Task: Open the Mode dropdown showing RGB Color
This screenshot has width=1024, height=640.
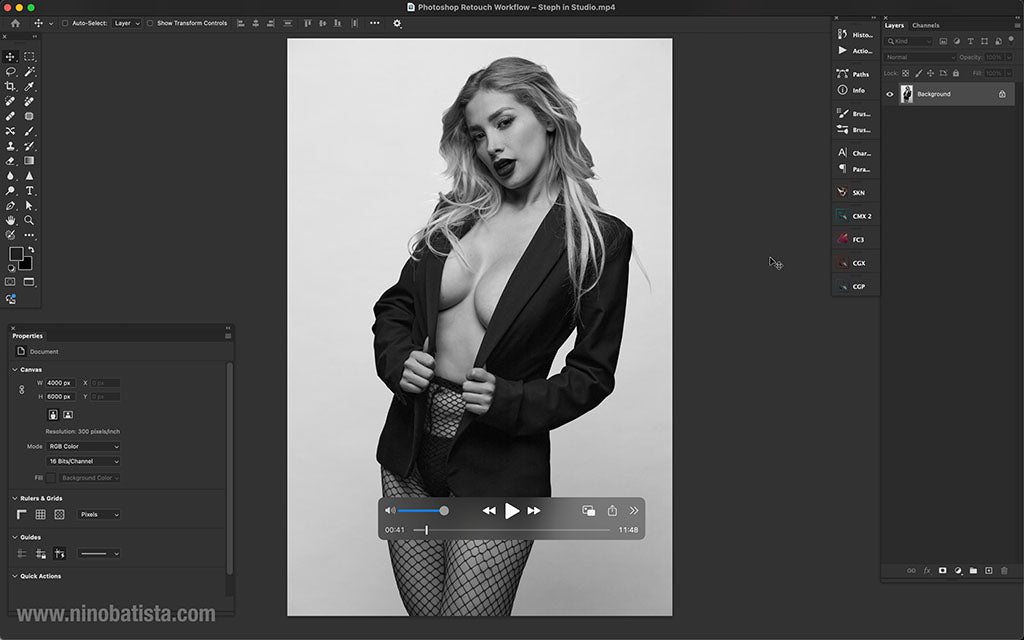Action: coord(84,446)
